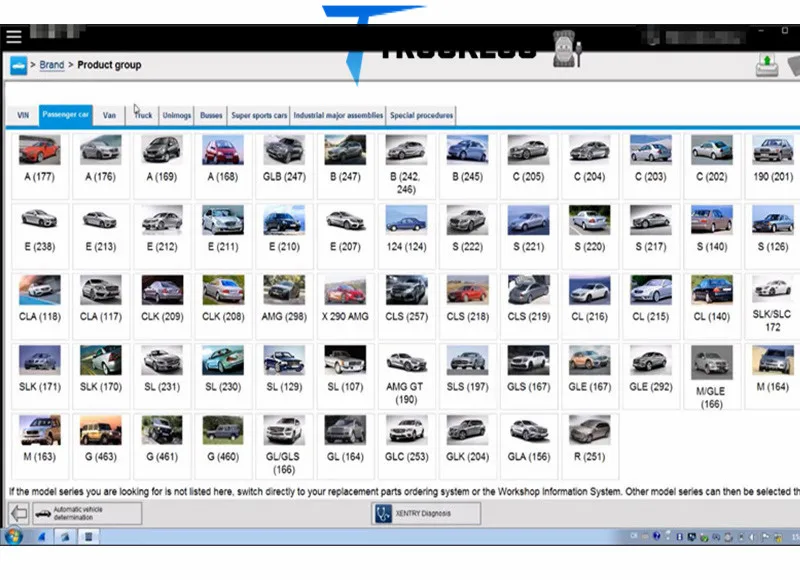Image resolution: width=800 pixels, height=580 pixels.
Task: Select the R (251) model tile
Action: click(x=589, y=446)
